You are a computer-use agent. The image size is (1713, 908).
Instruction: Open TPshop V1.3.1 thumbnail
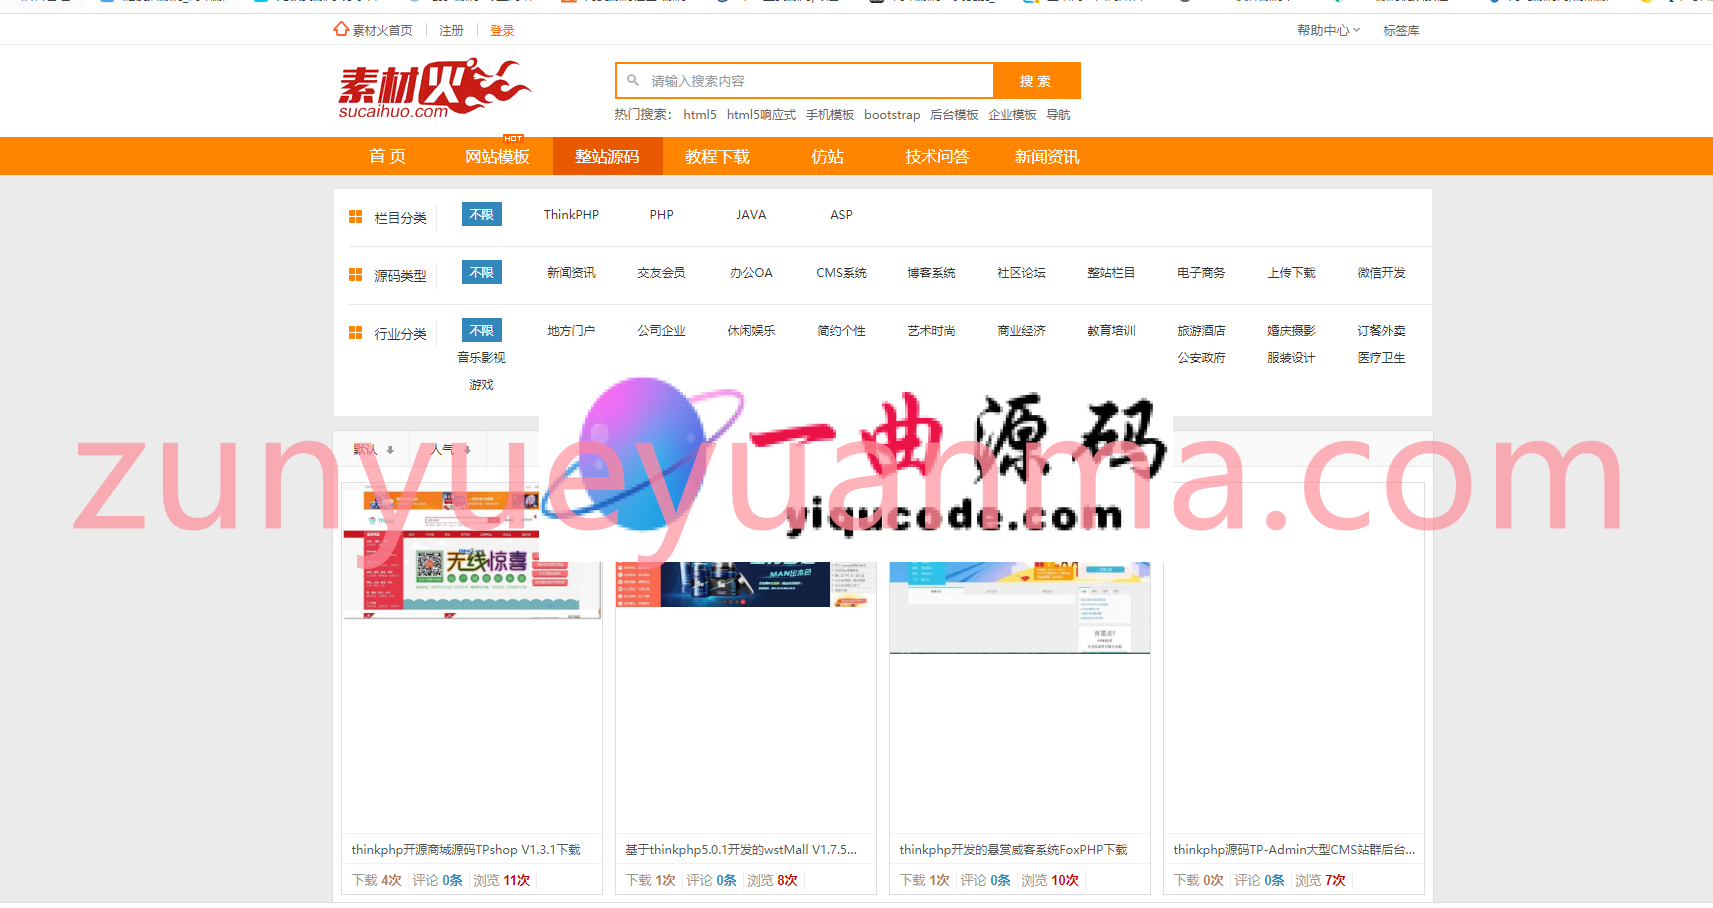tap(472, 552)
